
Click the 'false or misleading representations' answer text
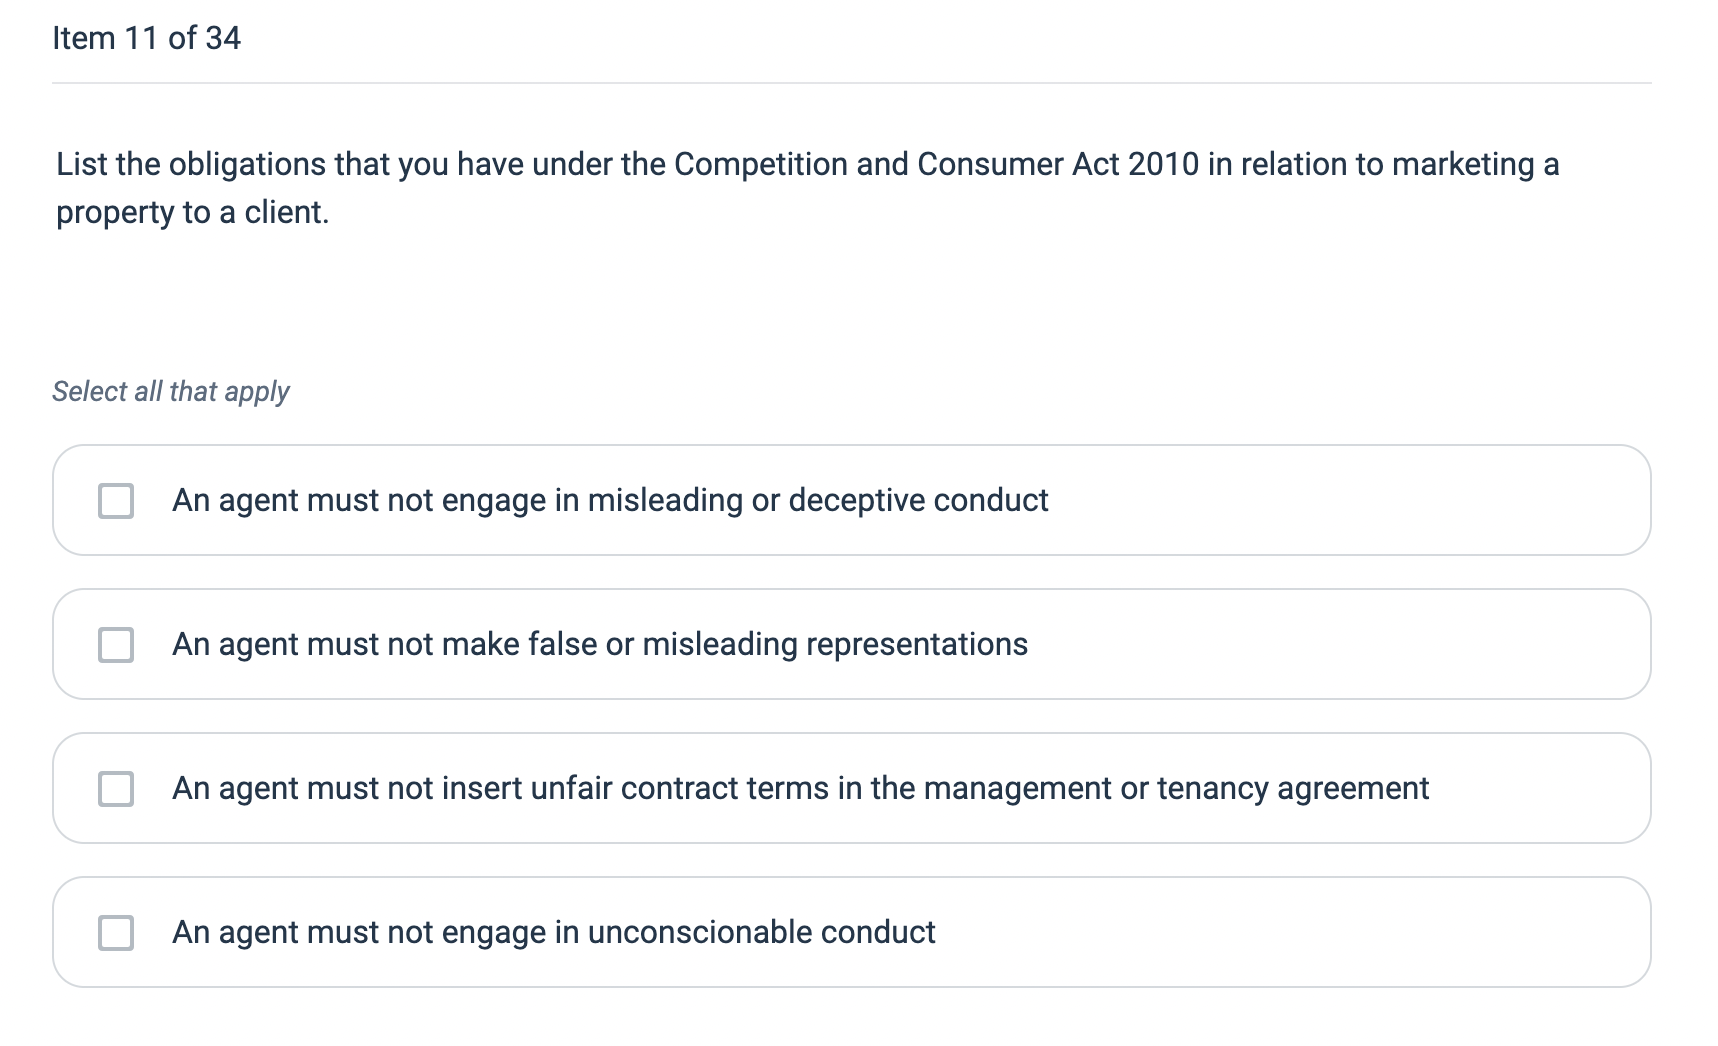click(x=600, y=644)
